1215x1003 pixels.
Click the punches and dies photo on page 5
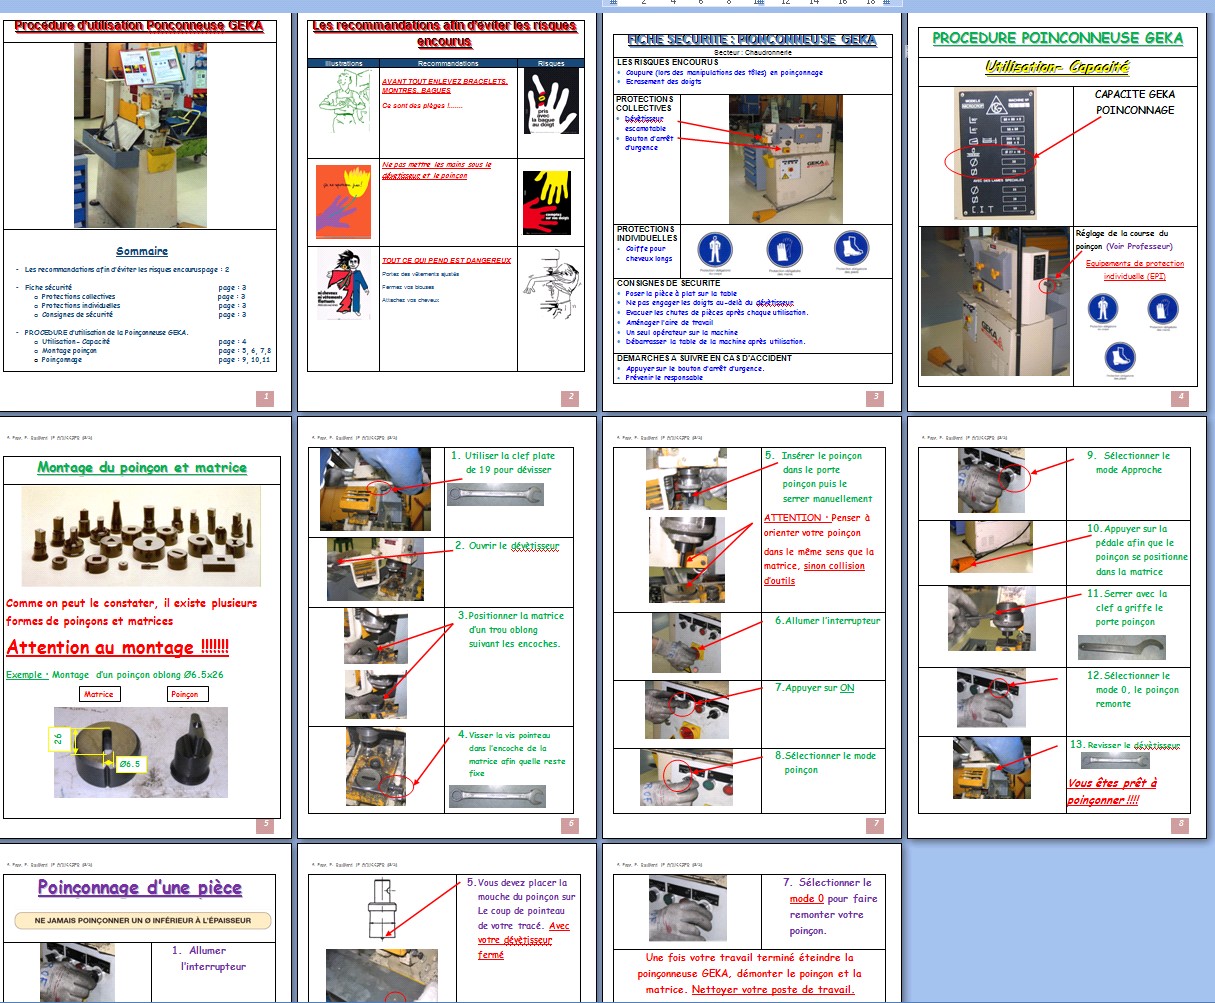click(x=141, y=537)
